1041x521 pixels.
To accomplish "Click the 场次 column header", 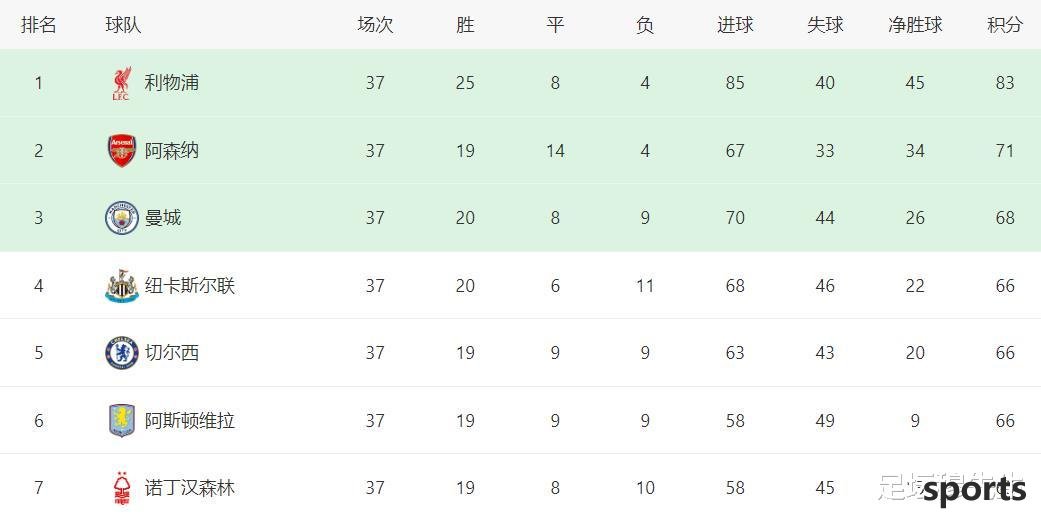I will tap(375, 25).
